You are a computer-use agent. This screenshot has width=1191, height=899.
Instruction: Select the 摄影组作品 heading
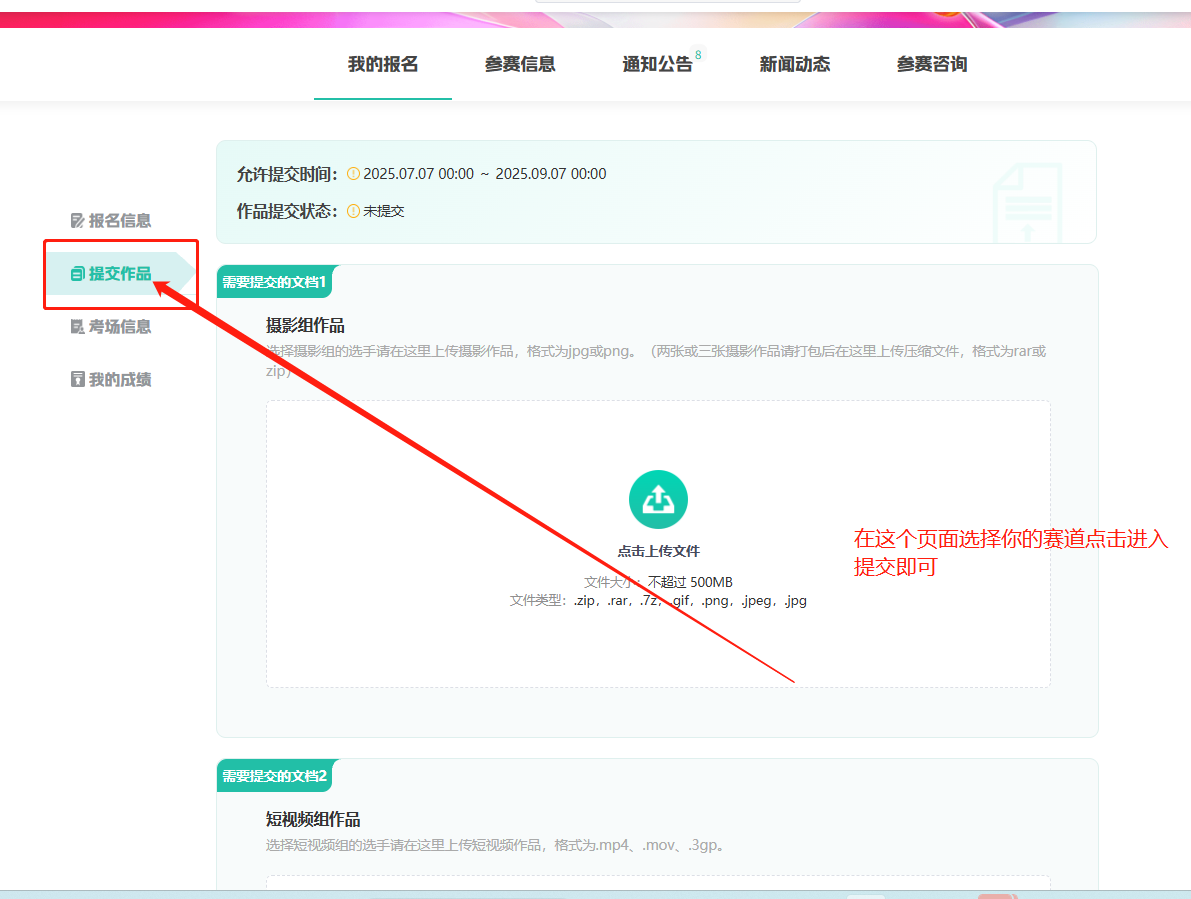point(305,326)
